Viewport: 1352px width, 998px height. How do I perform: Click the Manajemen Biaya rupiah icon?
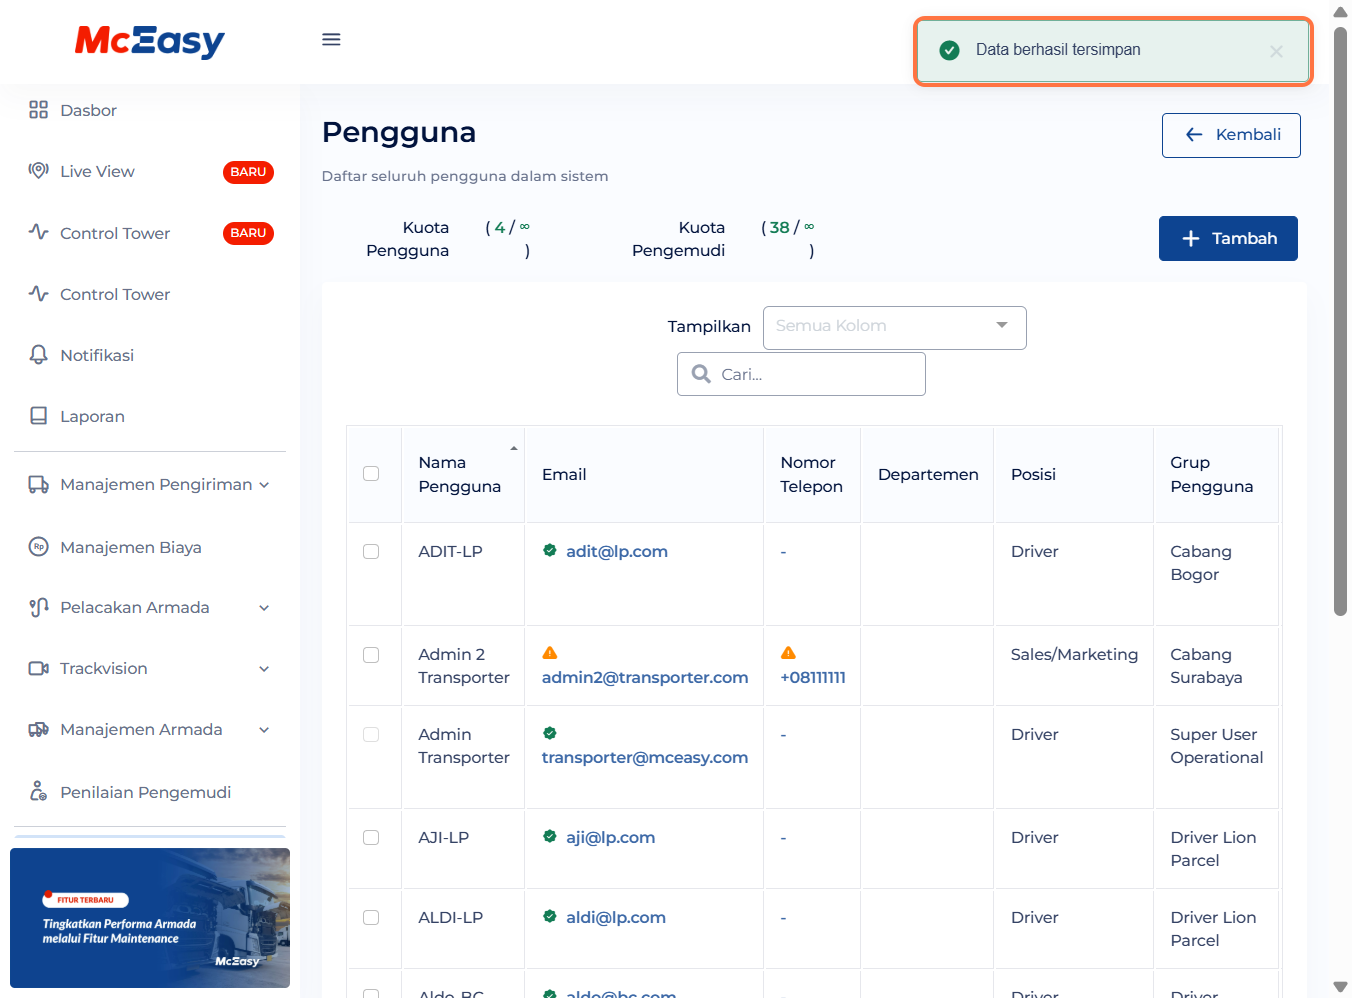(x=38, y=547)
